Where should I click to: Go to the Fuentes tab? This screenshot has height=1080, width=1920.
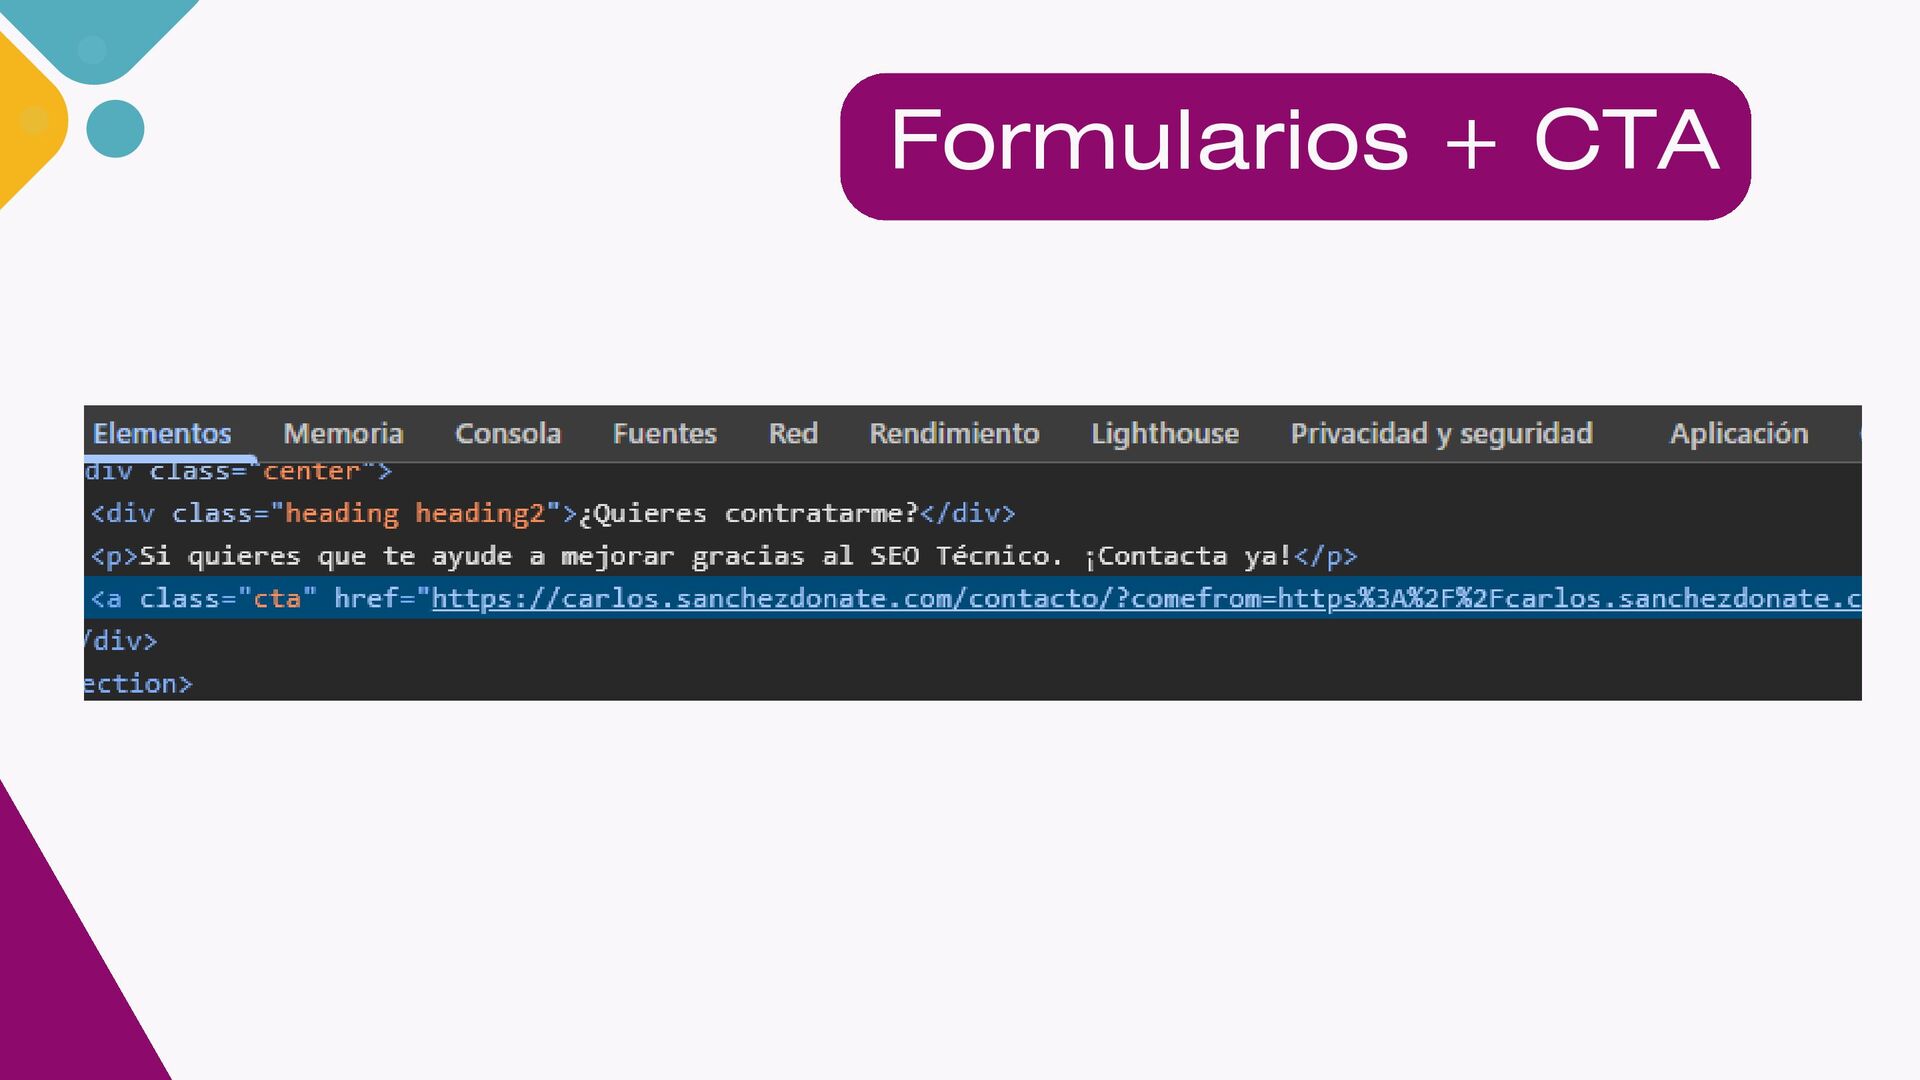[665, 434]
